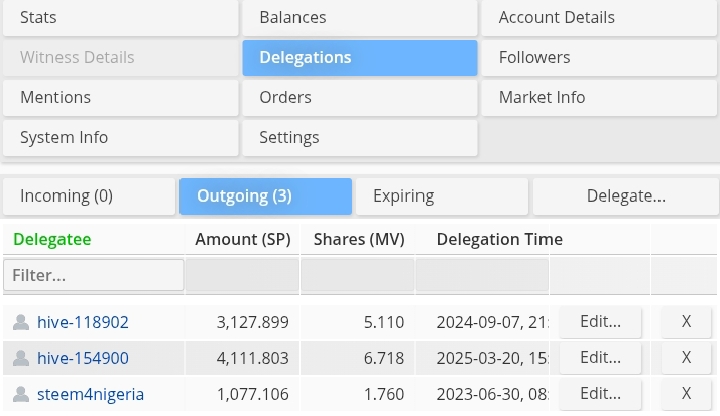Open Account Details section
Viewport: 720px width, 416px height.
tap(599, 18)
